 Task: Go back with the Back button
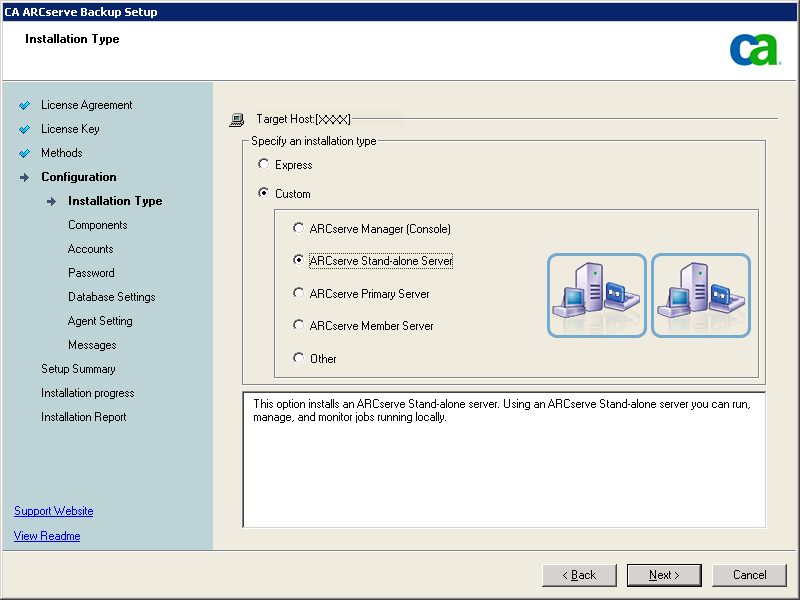(x=579, y=575)
